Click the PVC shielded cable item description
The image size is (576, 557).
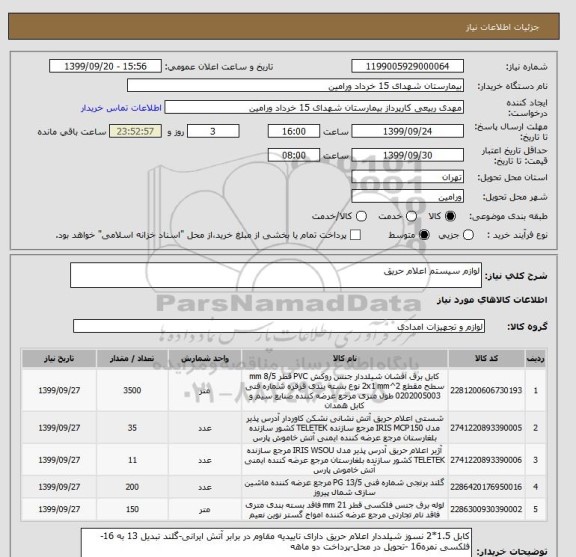(x=345, y=391)
